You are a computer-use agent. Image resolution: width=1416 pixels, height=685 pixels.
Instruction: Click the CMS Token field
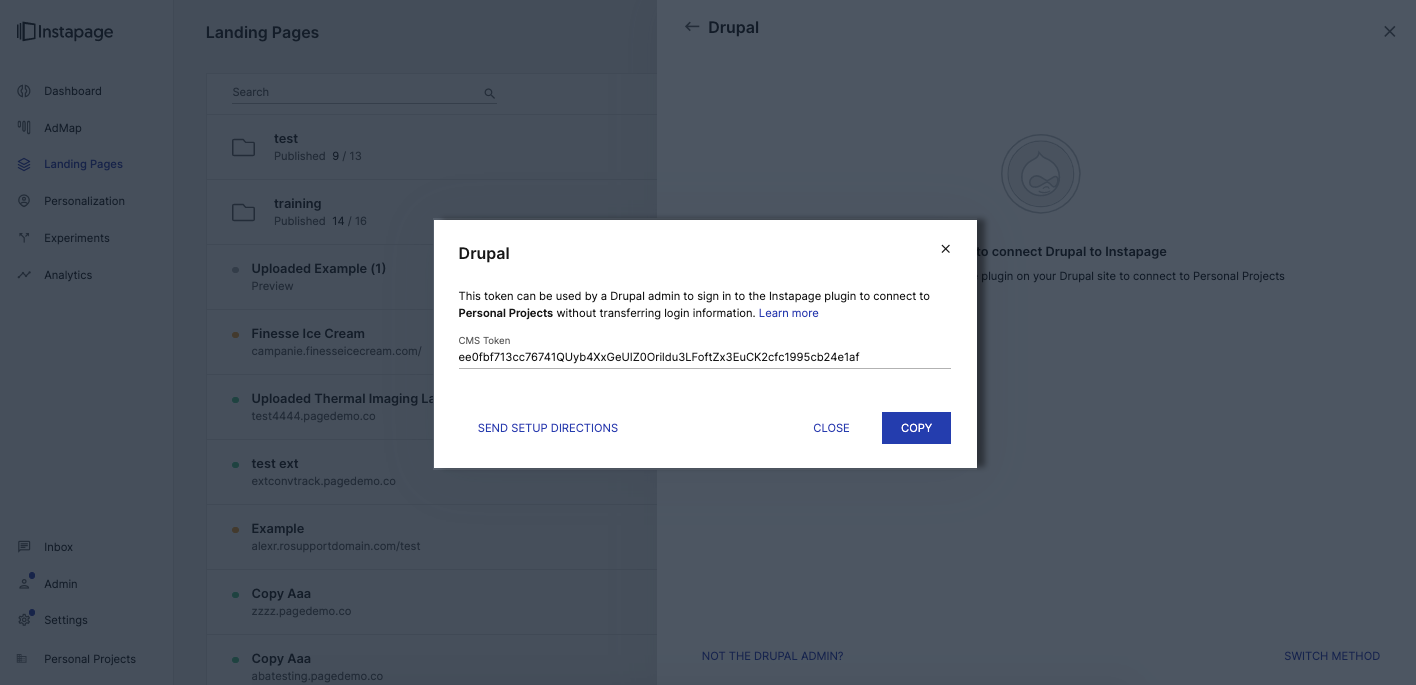(704, 357)
